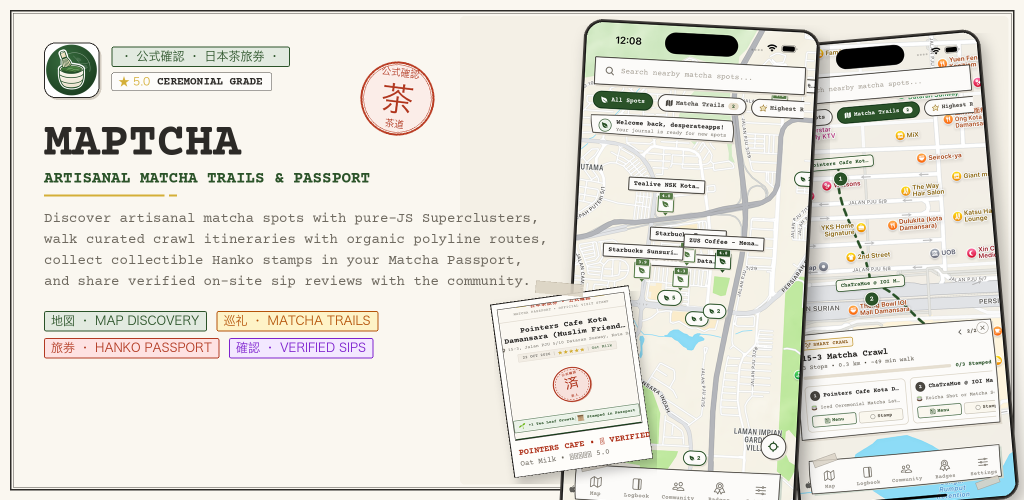Click trail stop marker 2 on rear phone
The image size is (1024, 500).
point(872,299)
